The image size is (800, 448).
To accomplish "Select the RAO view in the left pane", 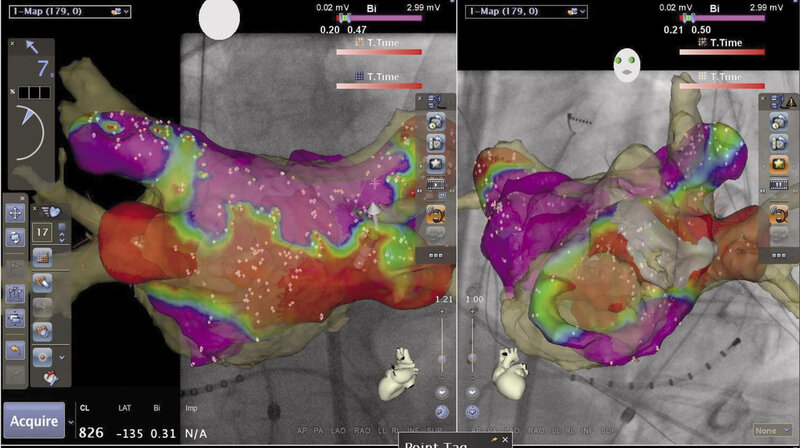I will click(362, 431).
